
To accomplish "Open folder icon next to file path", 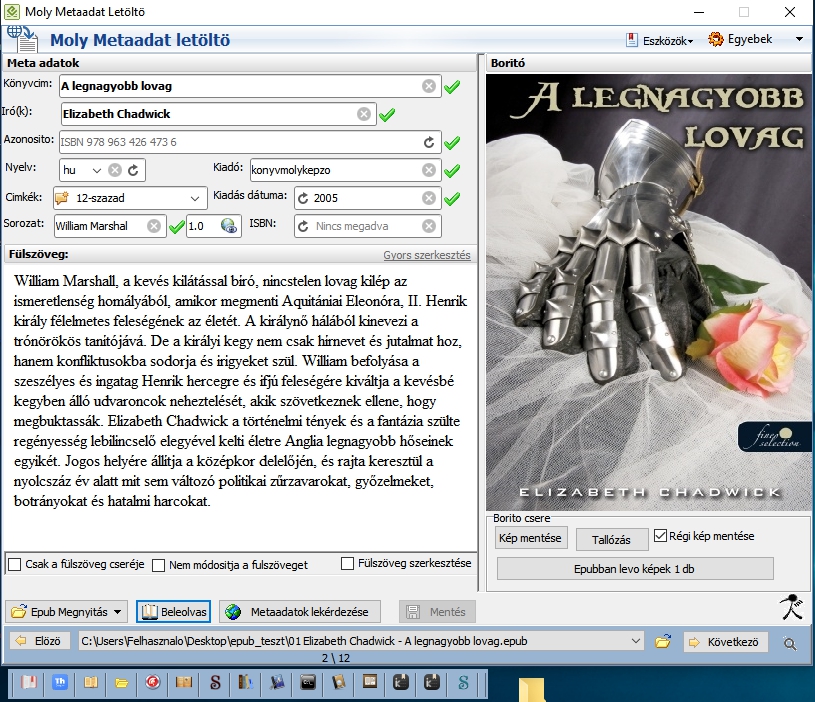I will [x=663, y=642].
